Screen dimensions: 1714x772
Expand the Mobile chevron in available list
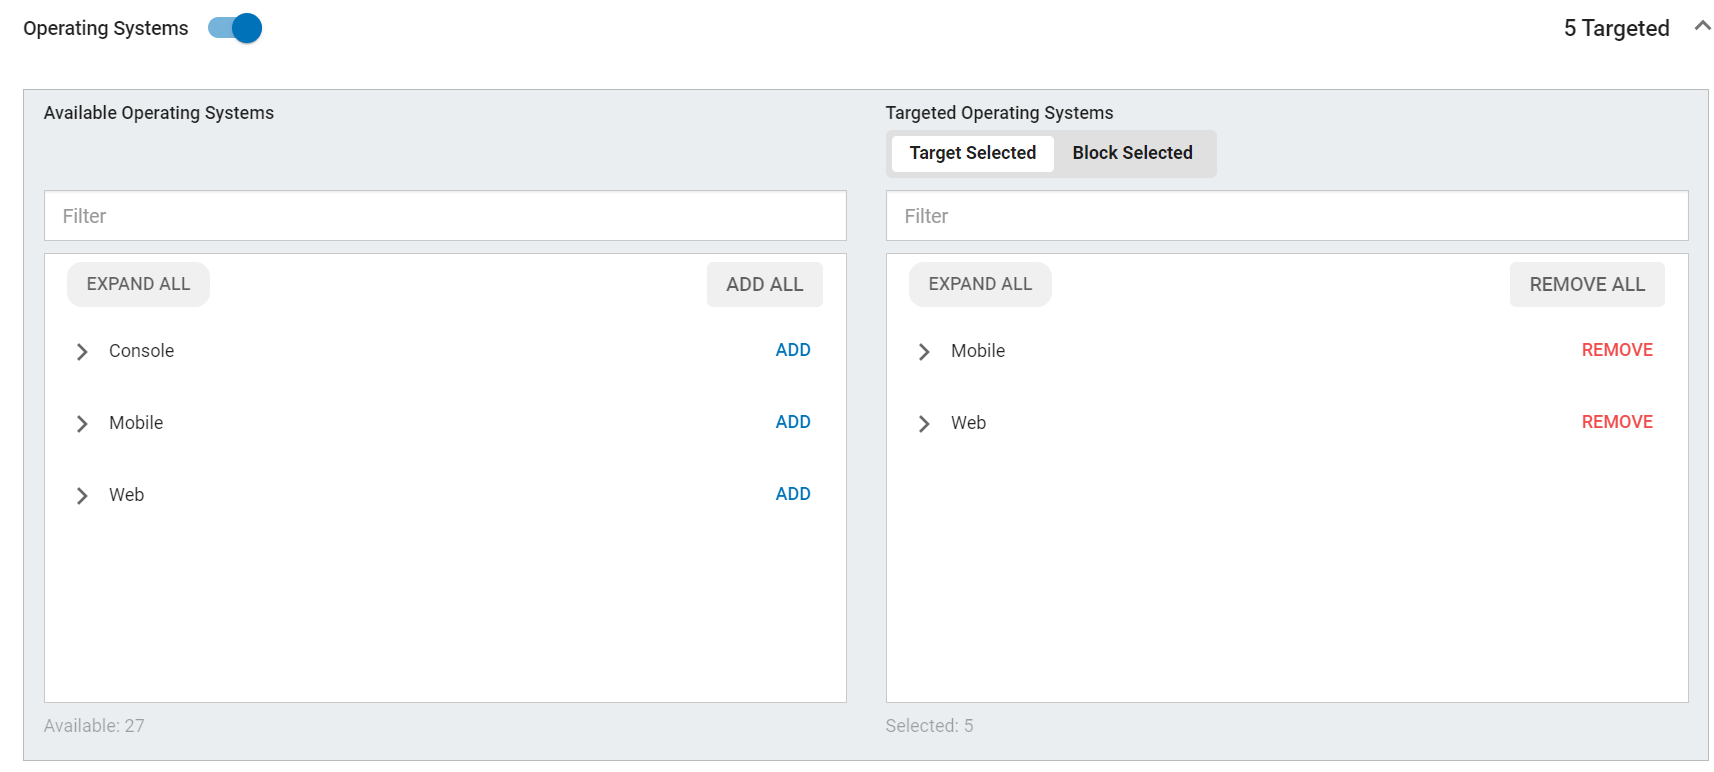[x=82, y=424]
